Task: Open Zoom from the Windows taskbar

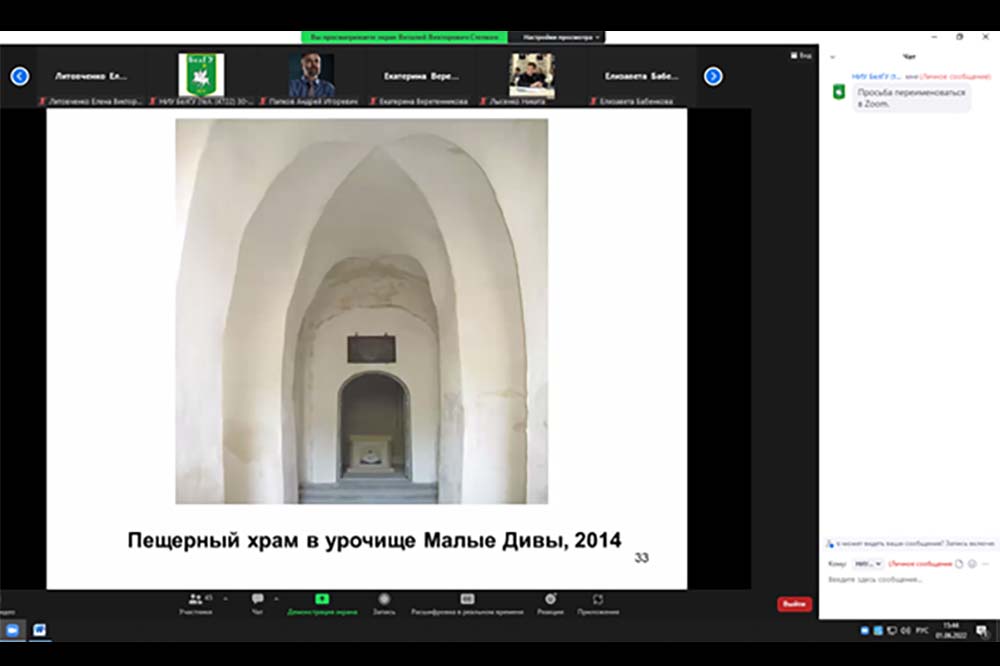Action: tap(12, 630)
